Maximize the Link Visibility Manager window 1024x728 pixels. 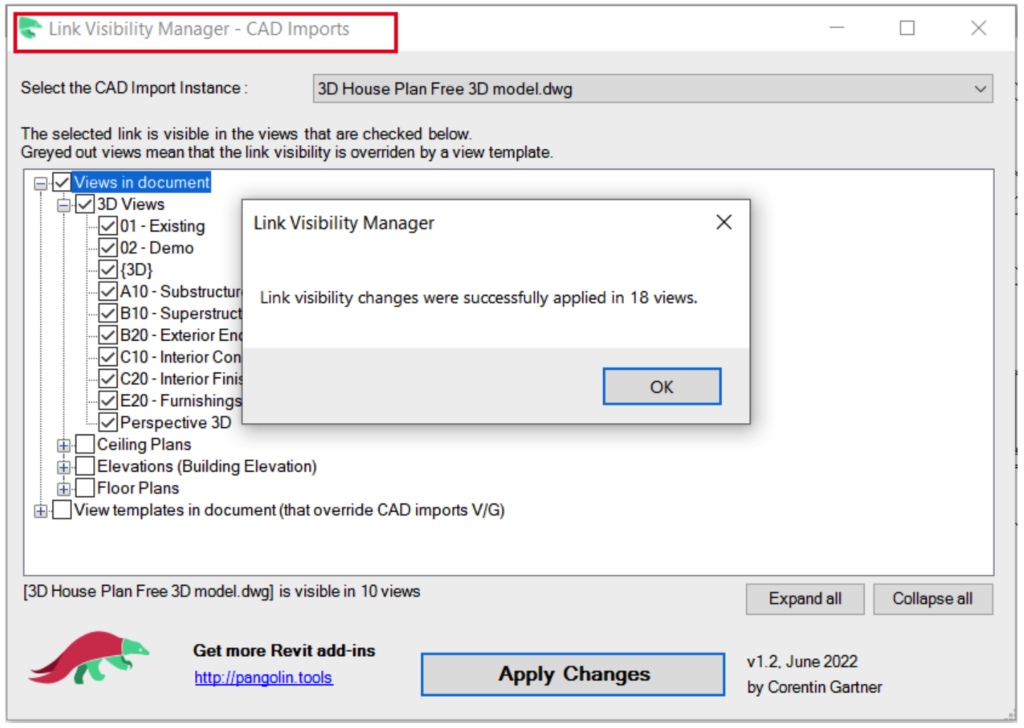click(907, 29)
